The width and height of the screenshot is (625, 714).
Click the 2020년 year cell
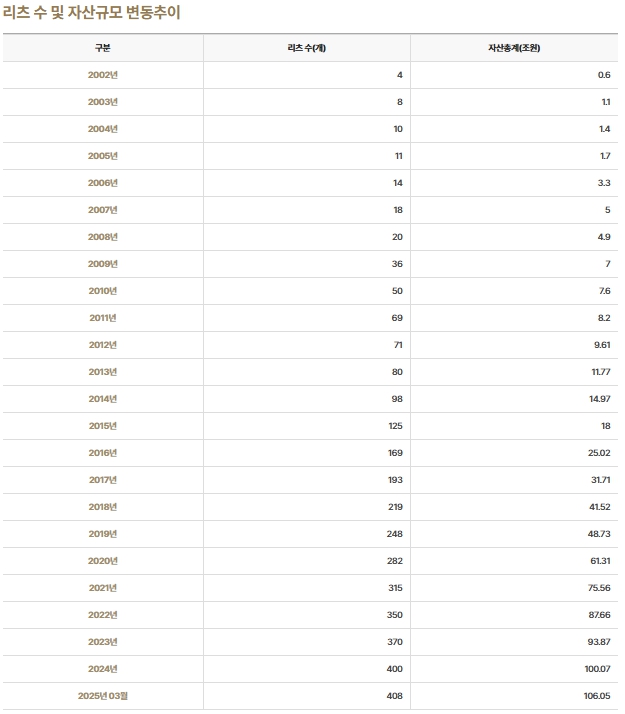click(x=103, y=561)
